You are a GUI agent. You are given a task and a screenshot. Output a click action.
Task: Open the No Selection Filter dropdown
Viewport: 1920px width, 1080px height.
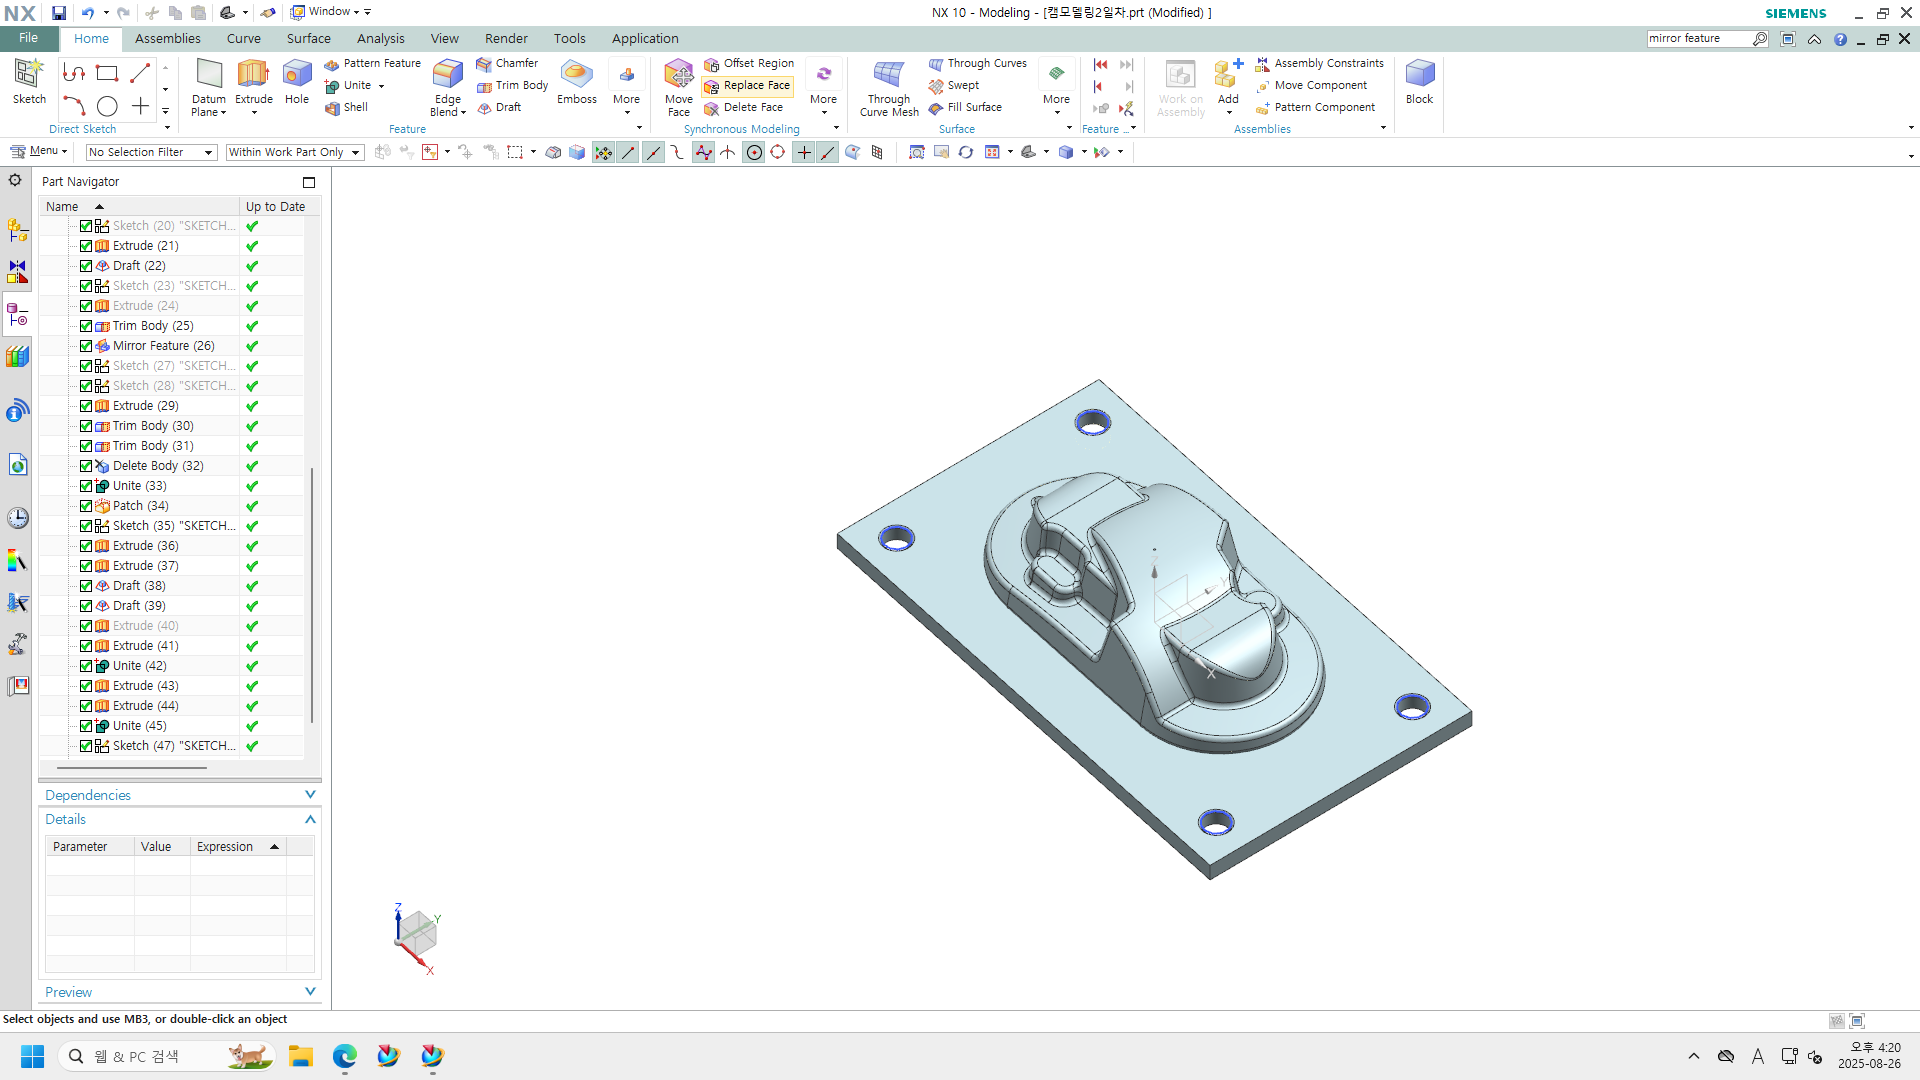(151, 152)
